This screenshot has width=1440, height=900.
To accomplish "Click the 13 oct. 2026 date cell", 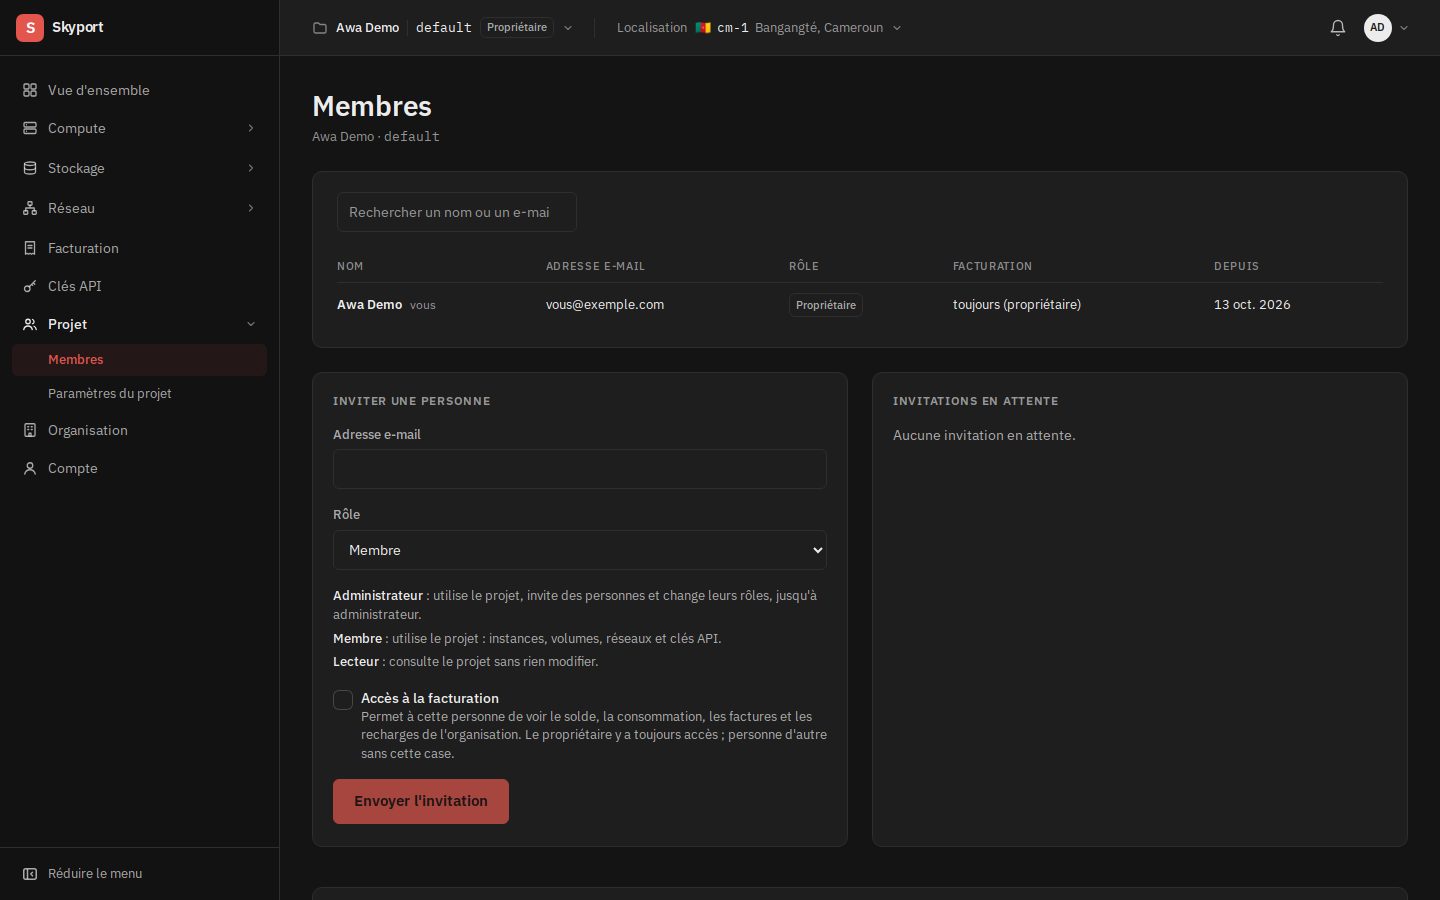I will pos(1252,305).
